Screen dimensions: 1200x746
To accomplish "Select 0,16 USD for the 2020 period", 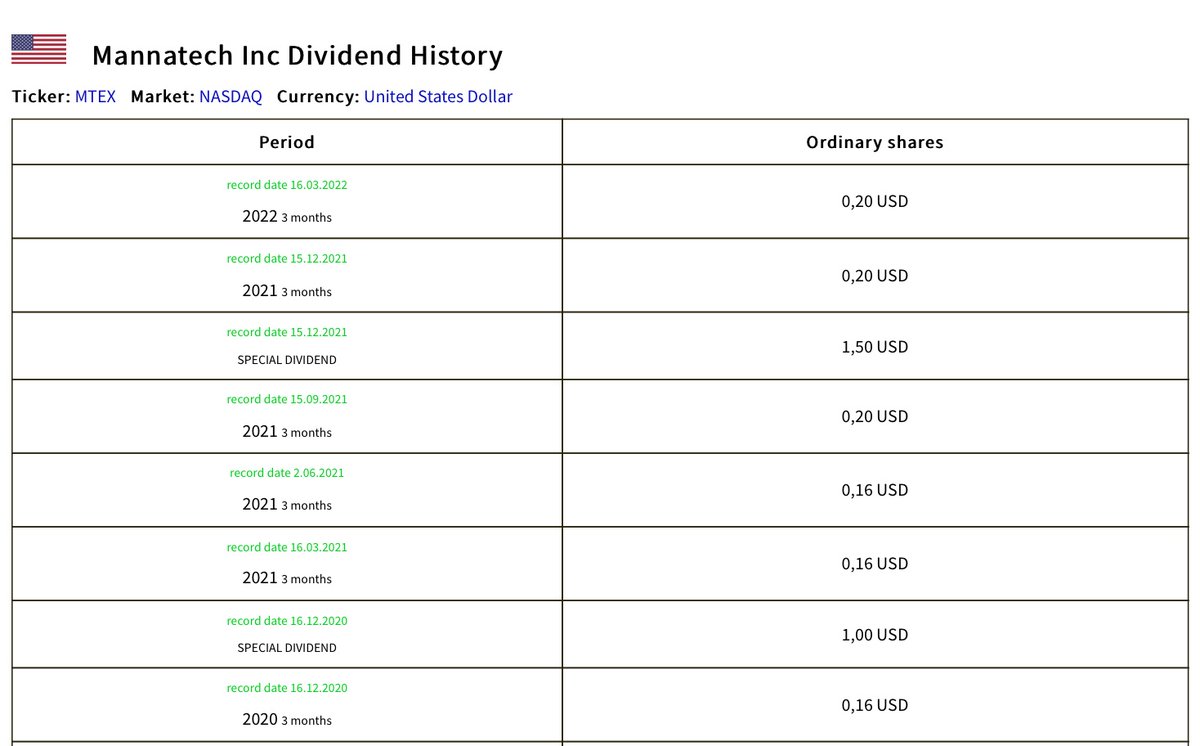I will tap(875, 705).
